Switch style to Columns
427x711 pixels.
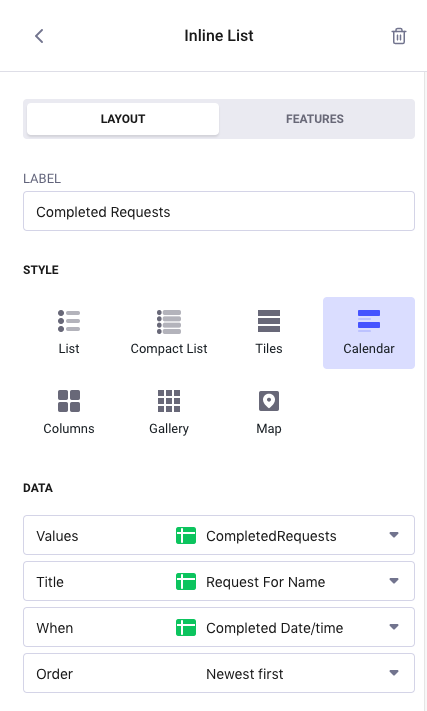(x=69, y=412)
